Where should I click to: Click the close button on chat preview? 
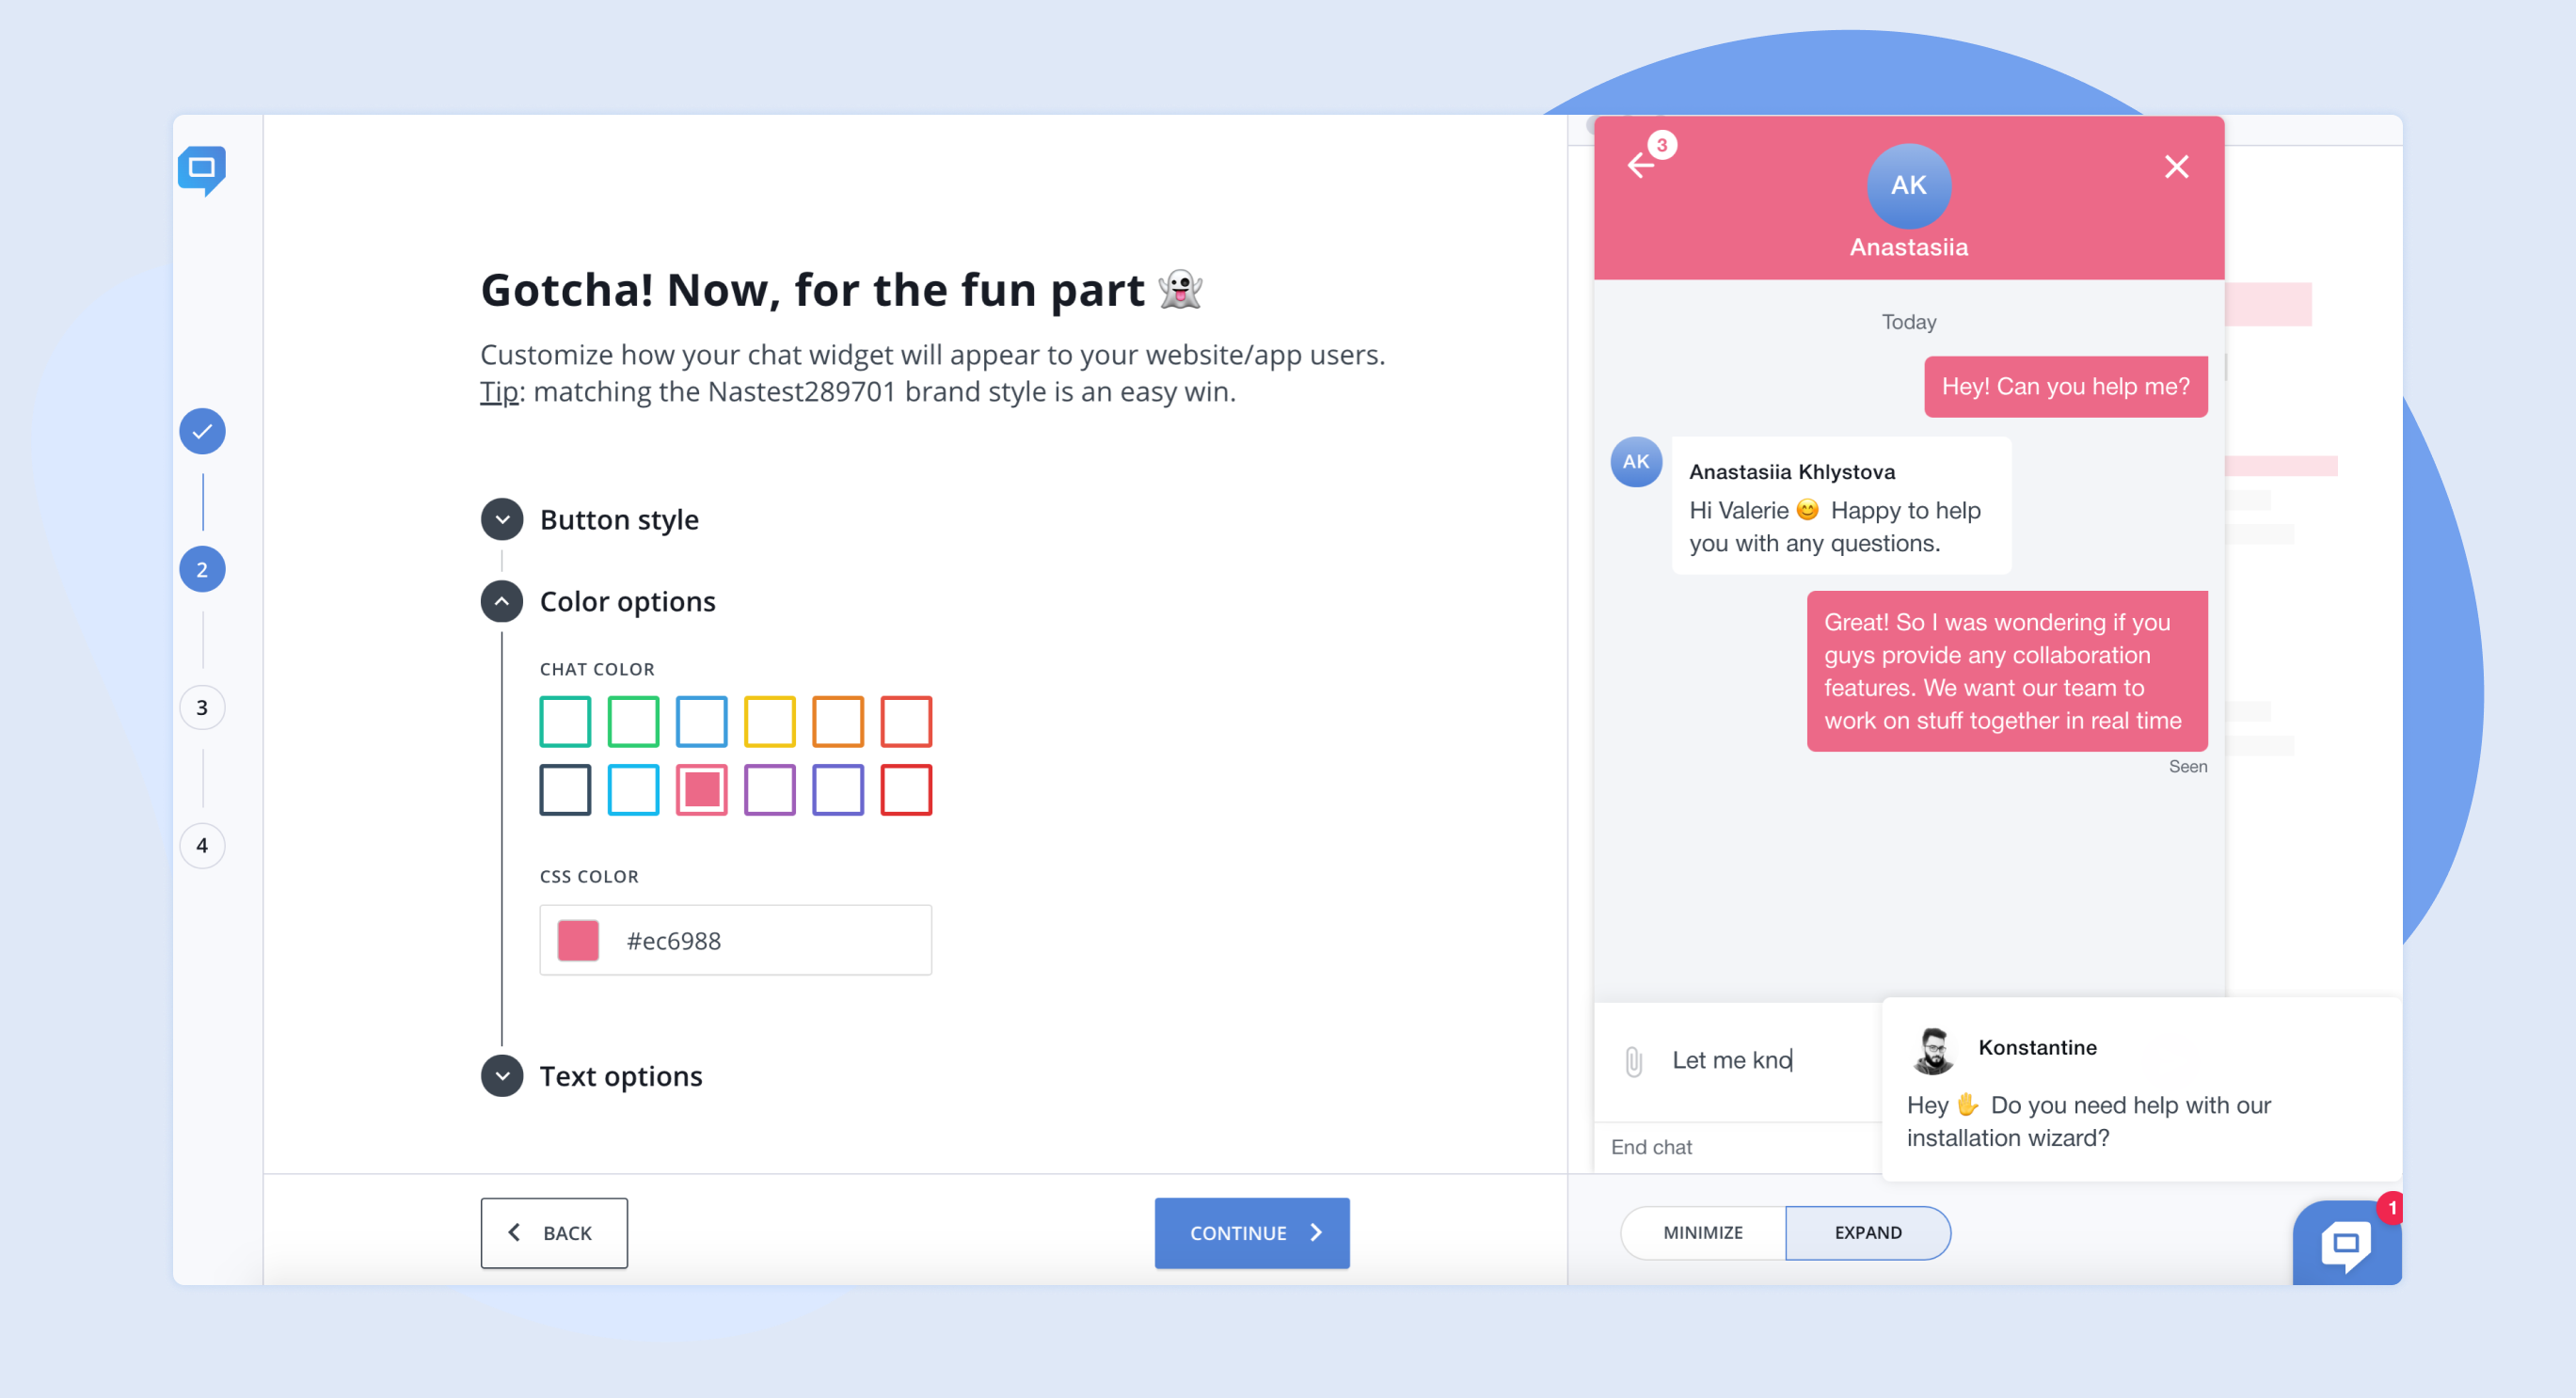click(2177, 167)
